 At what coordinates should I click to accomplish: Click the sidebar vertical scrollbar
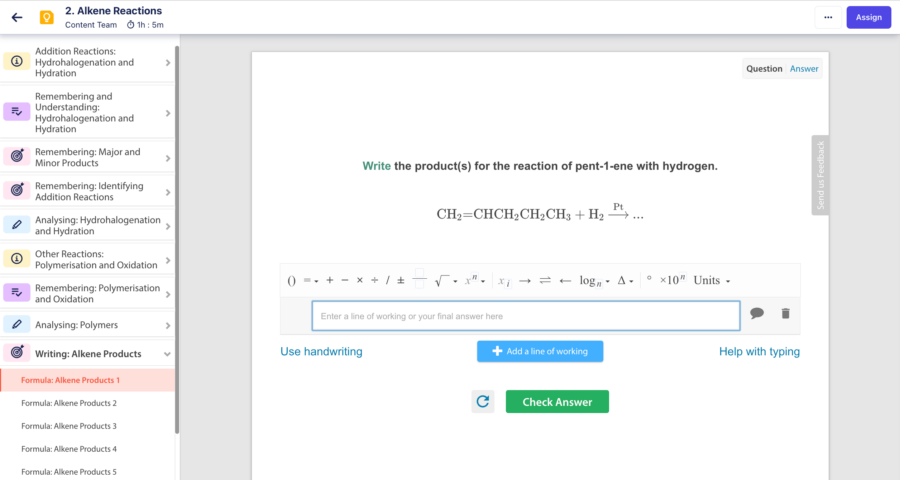177,240
